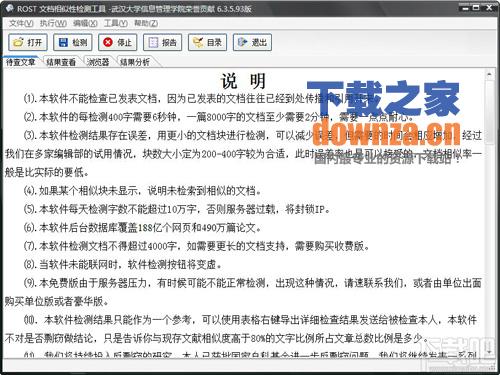Open the 帮助(Z) menu
Viewport: 500px width, 375px height.
[146, 23]
